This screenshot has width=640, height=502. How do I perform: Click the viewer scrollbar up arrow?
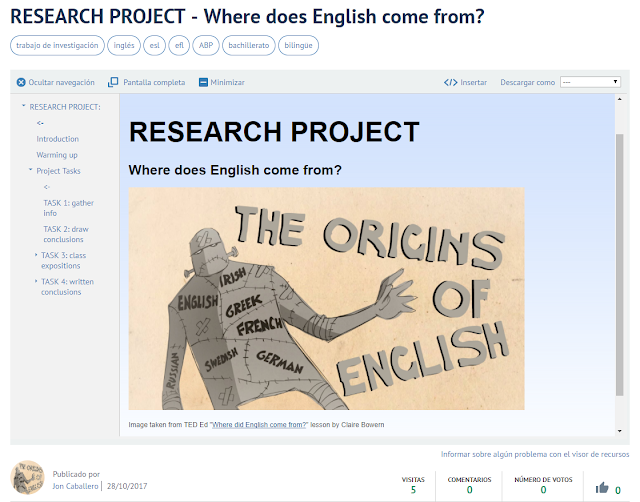(x=620, y=99)
